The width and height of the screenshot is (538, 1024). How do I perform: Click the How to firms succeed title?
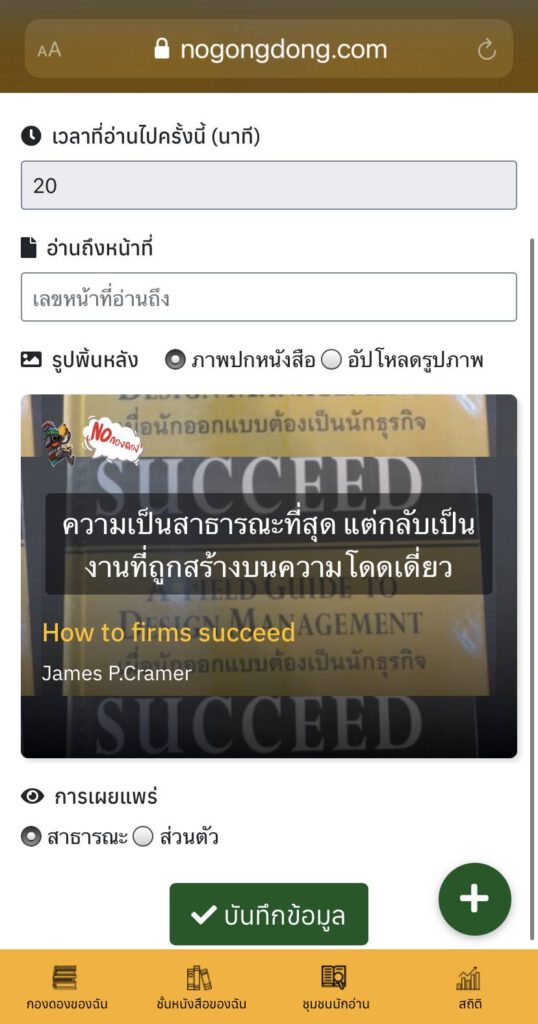168,633
